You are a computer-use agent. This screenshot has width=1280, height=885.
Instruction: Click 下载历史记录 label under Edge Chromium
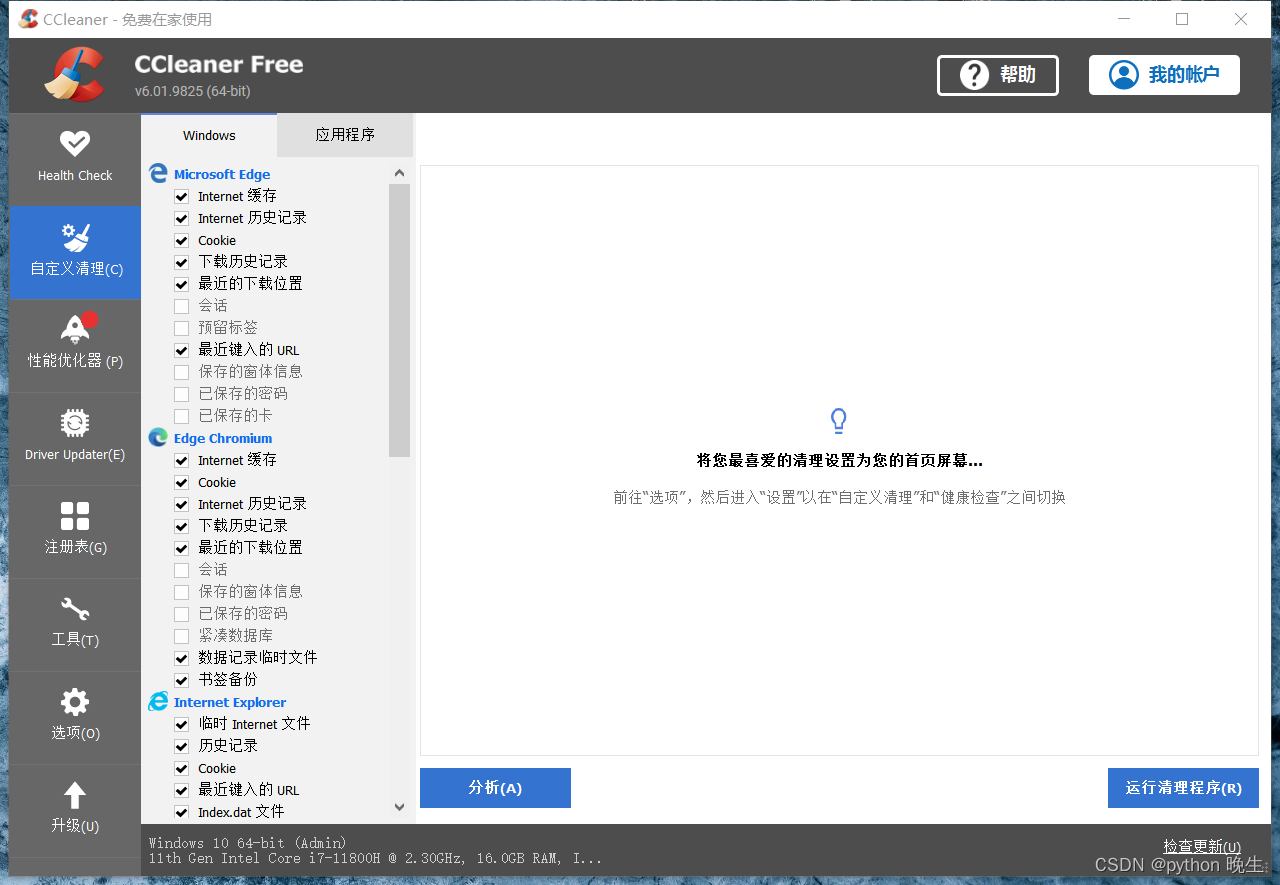click(x=243, y=526)
